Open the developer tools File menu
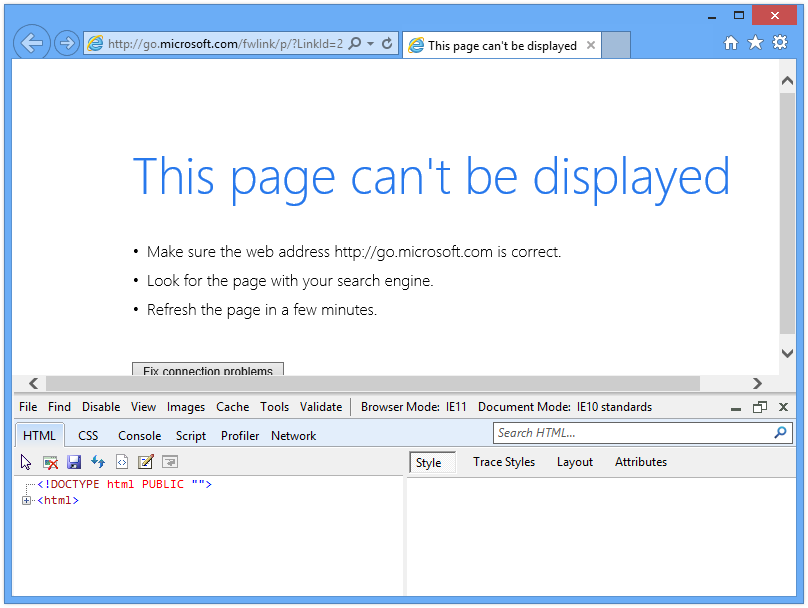This screenshot has width=808, height=608. (28, 407)
